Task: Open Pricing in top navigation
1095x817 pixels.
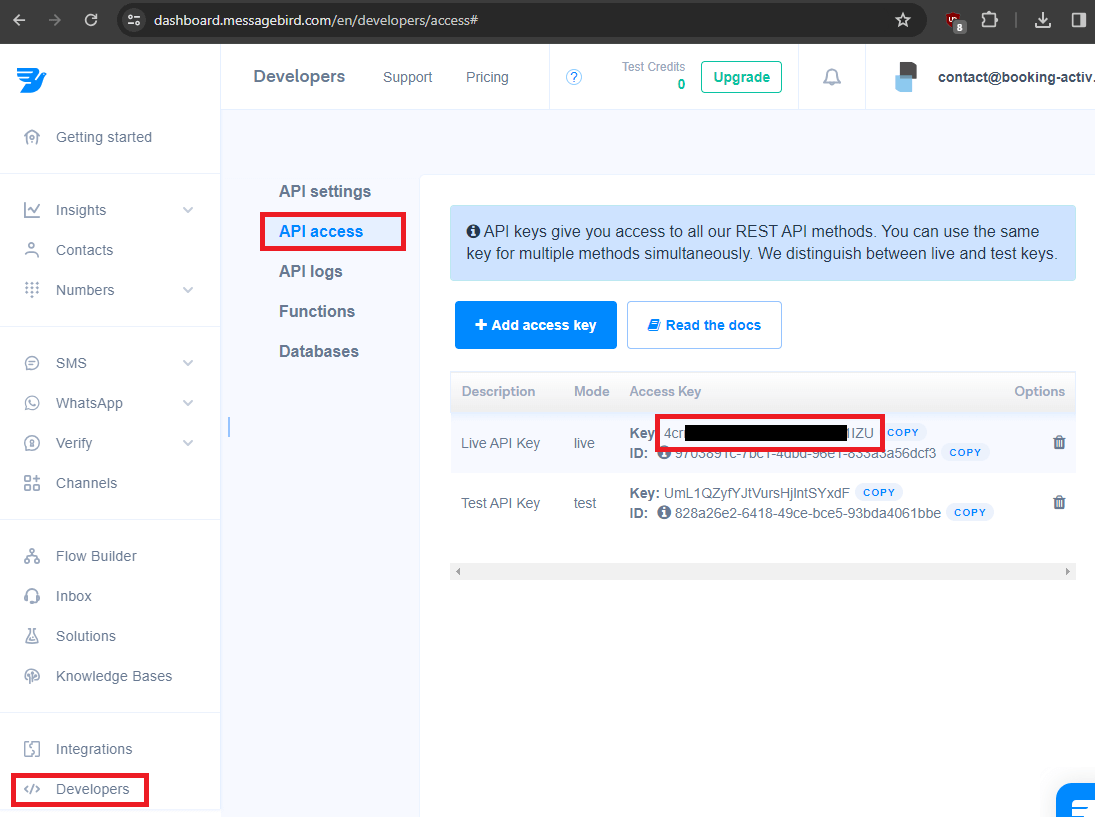Action: pyautogui.click(x=487, y=77)
